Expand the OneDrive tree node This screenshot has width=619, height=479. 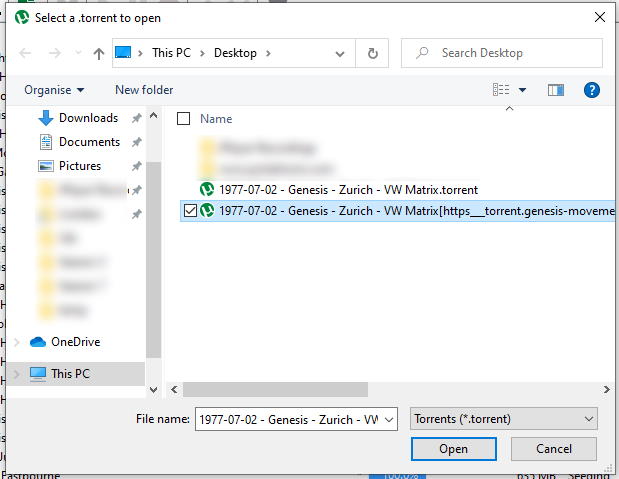(17, 342)
